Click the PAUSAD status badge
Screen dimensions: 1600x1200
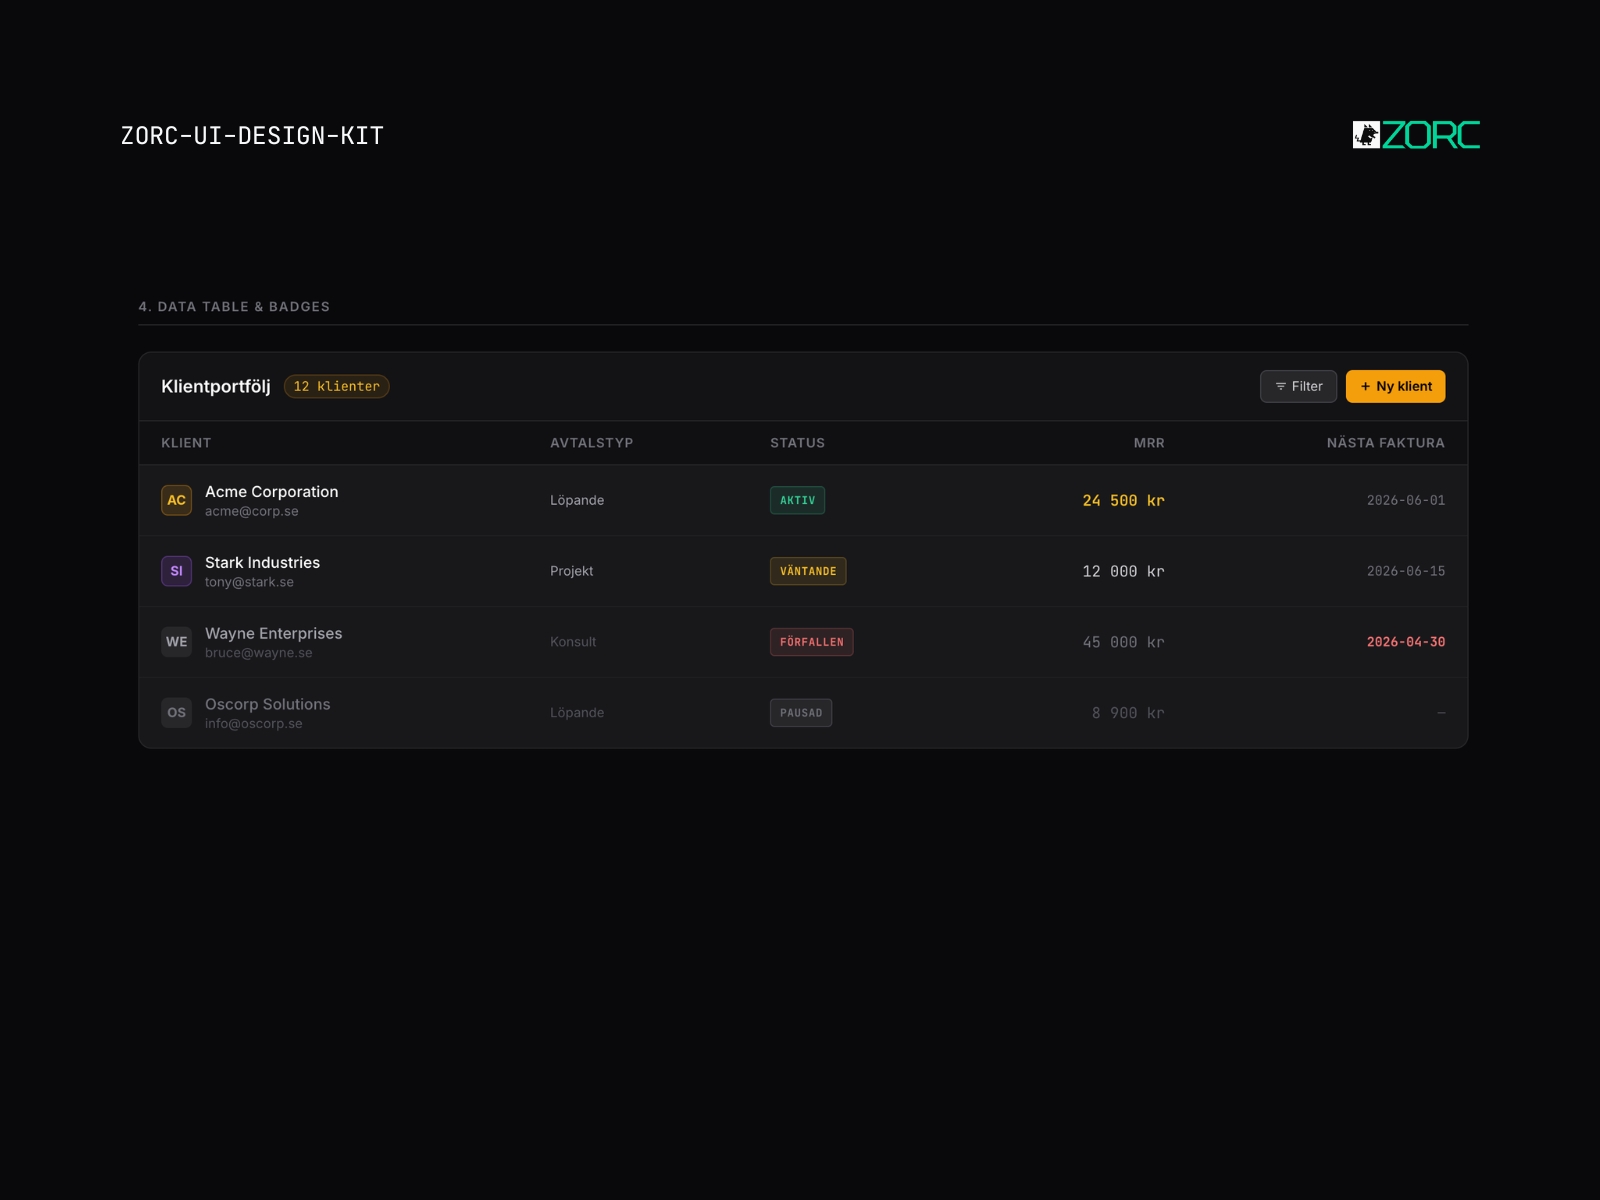pyautogui.click(x=801, y=713)
